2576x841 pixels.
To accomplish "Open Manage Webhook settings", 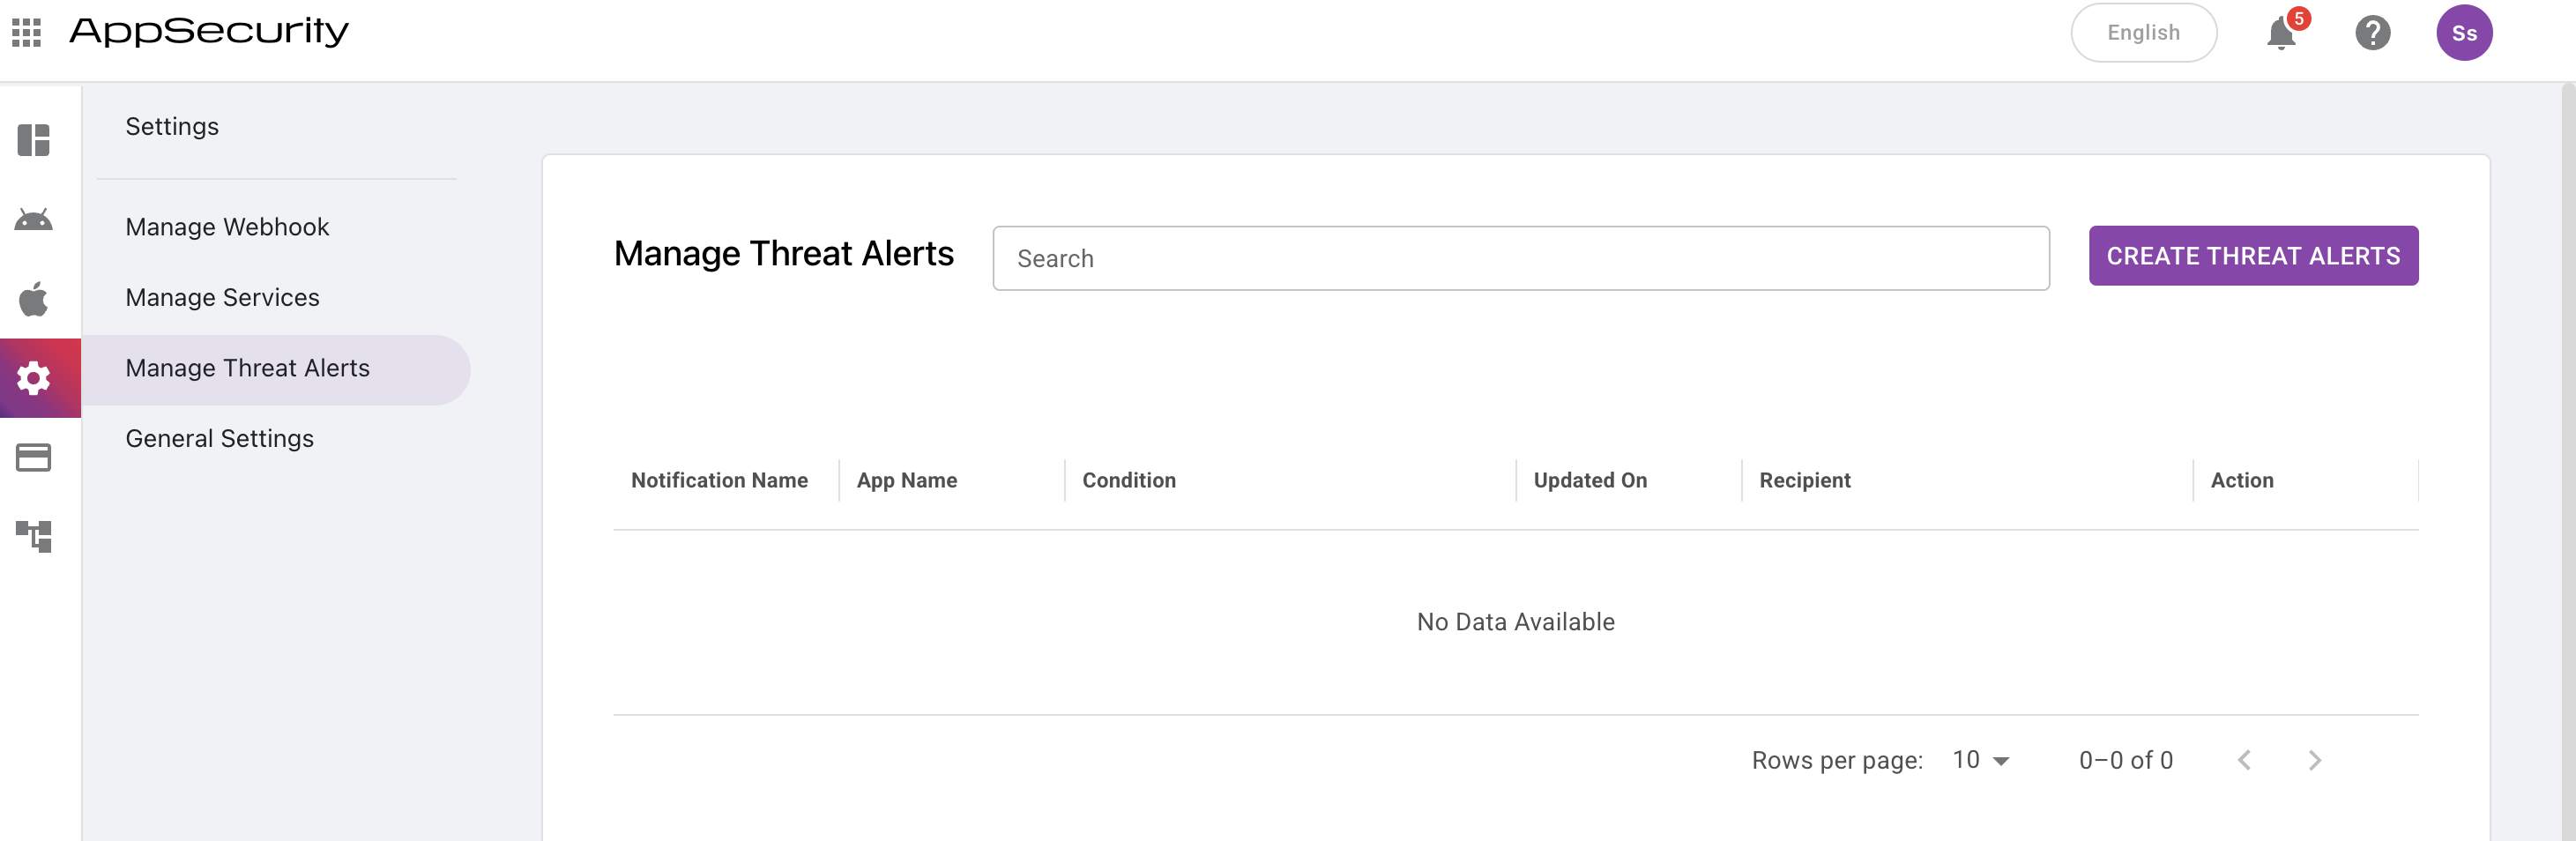I will [227, 227].
